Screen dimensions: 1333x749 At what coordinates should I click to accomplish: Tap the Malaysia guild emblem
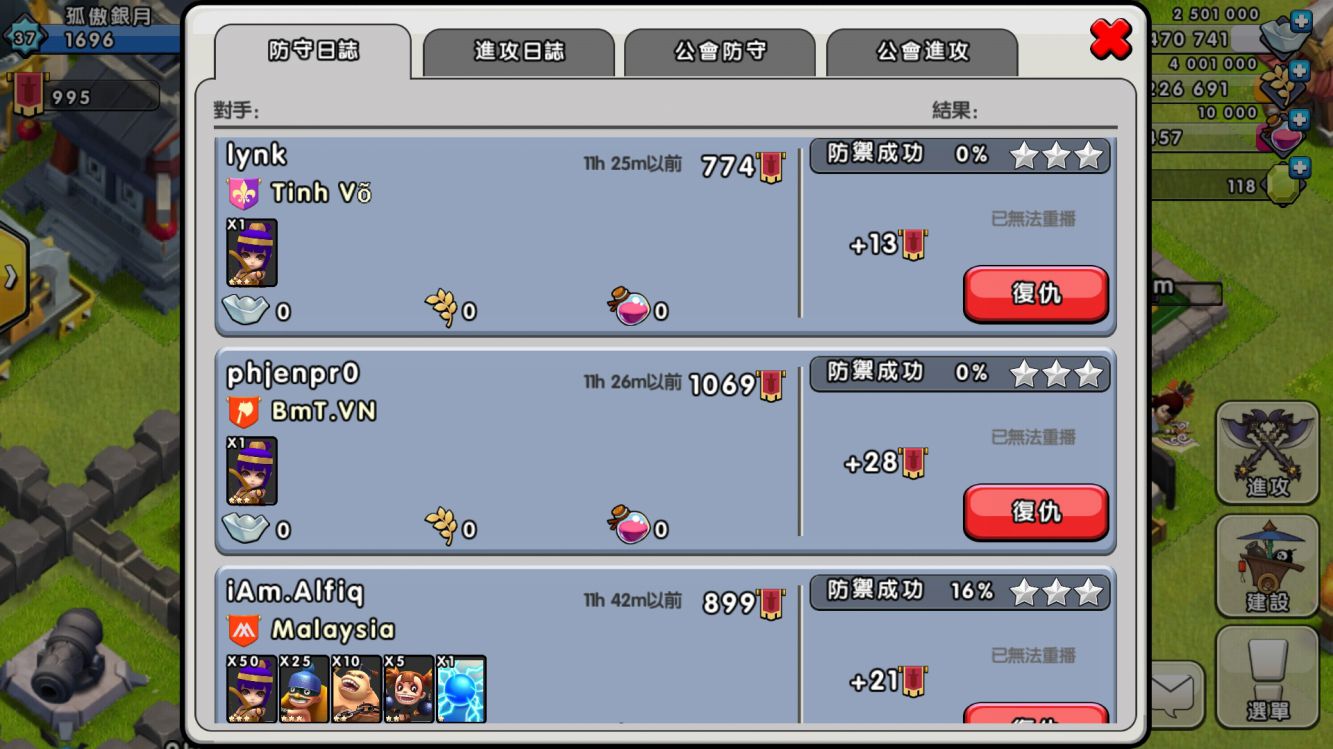point(244,630)
